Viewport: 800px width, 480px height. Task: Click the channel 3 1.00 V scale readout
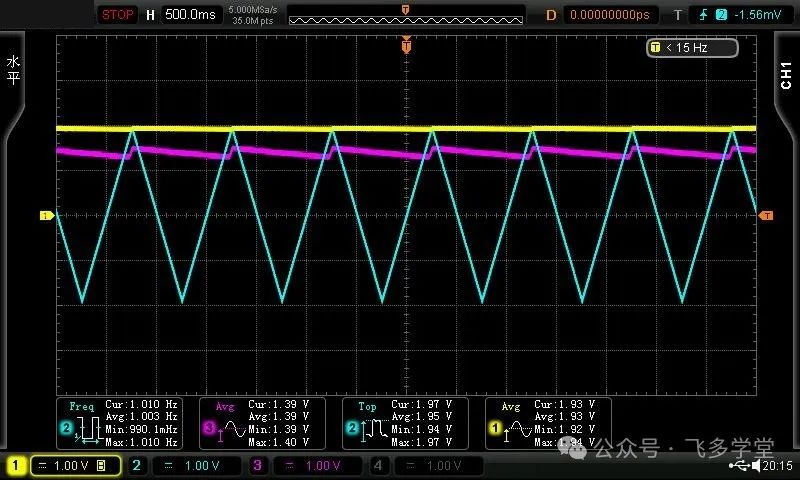(x=322, y=466)
